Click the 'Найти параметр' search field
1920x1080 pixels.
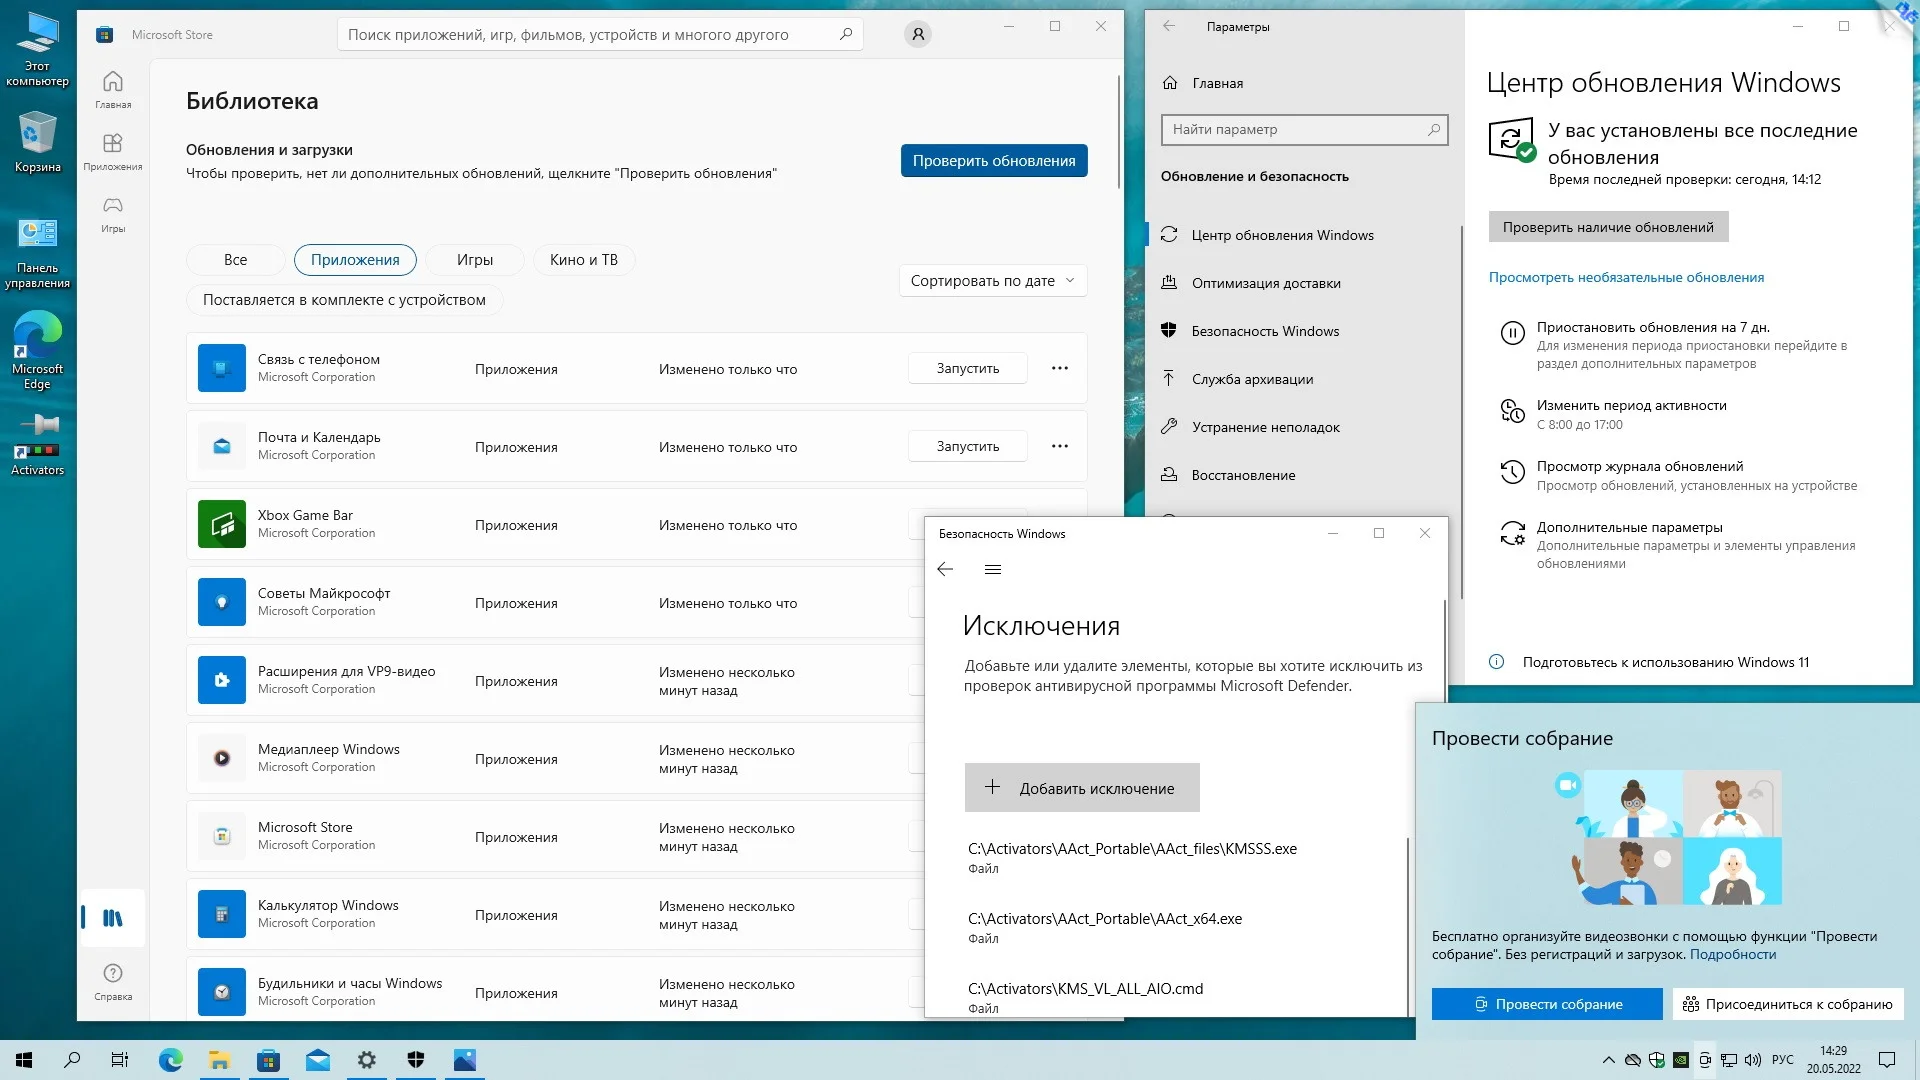tap(1296, 130)
